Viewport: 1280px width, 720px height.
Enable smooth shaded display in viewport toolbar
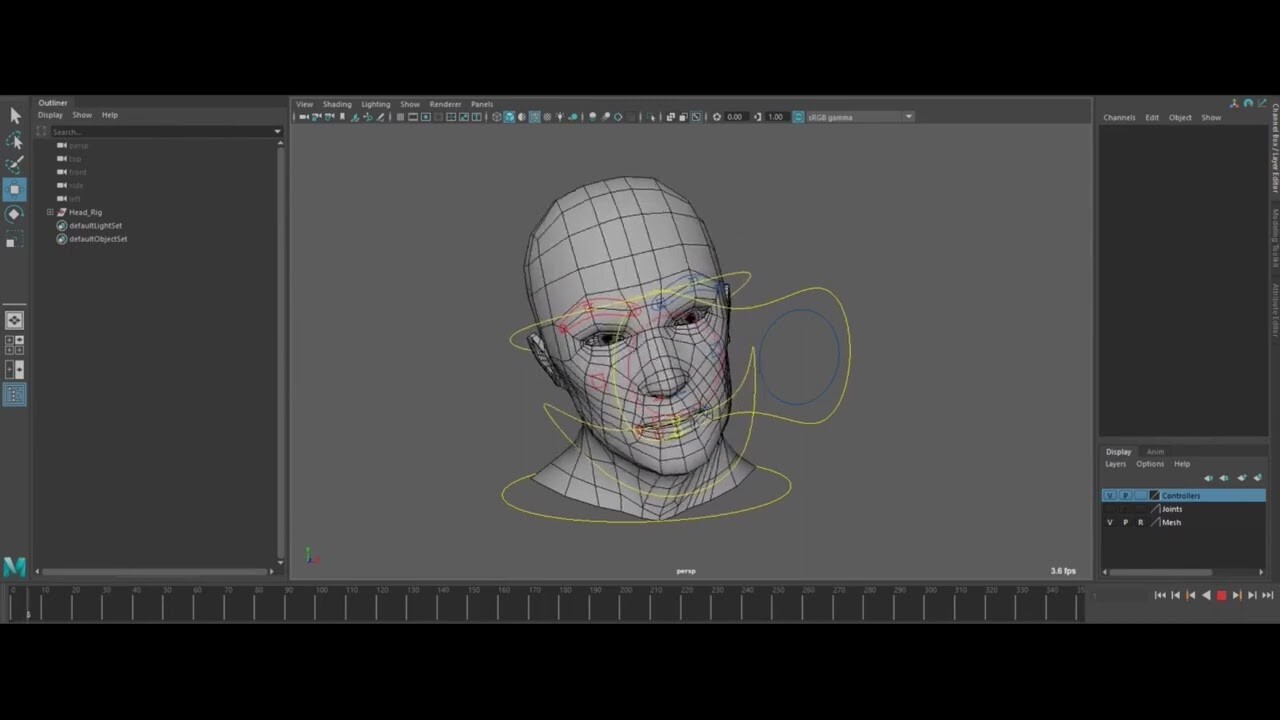click(510, 117)
